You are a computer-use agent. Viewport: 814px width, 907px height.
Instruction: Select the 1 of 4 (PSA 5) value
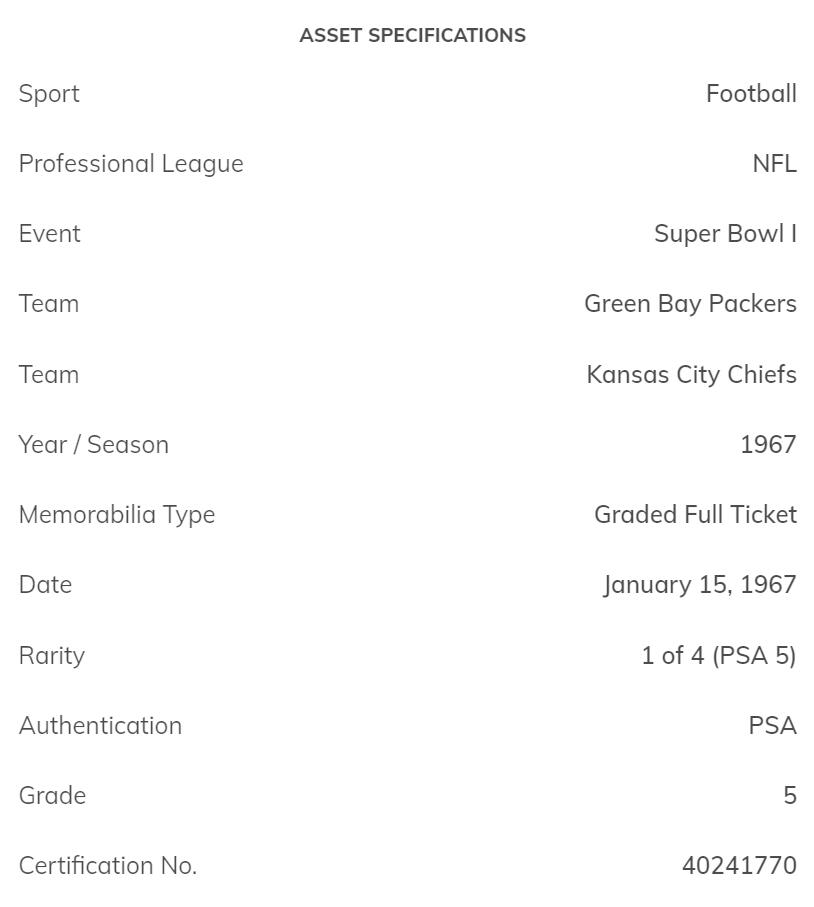tap(719, 656)
